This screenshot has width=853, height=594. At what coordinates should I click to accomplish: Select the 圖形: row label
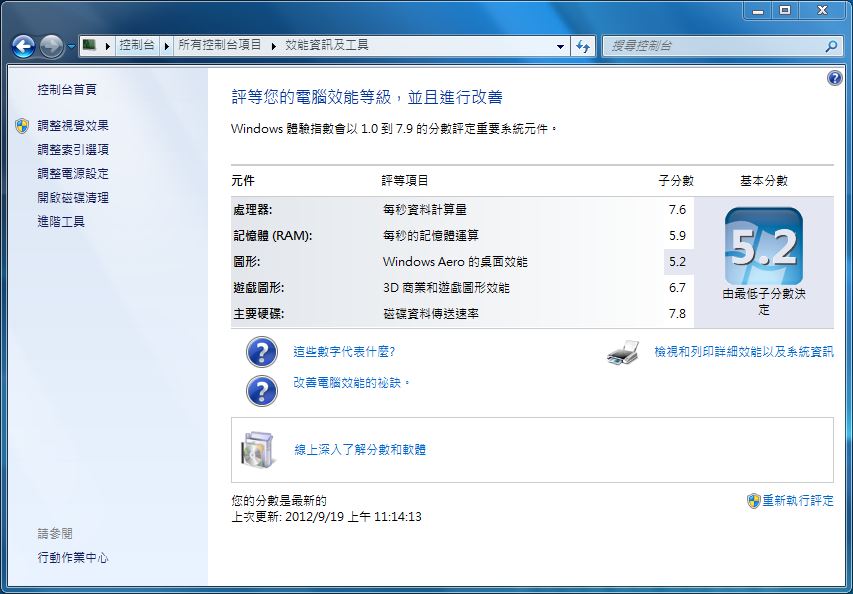pyautogui.click(x=246, y=262)
